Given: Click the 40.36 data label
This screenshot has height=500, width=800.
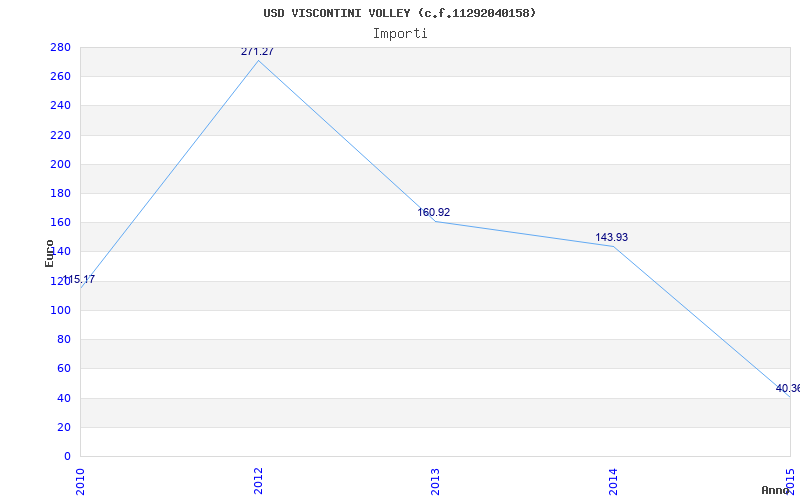Looking at the screenshot, I should (788, 388).
